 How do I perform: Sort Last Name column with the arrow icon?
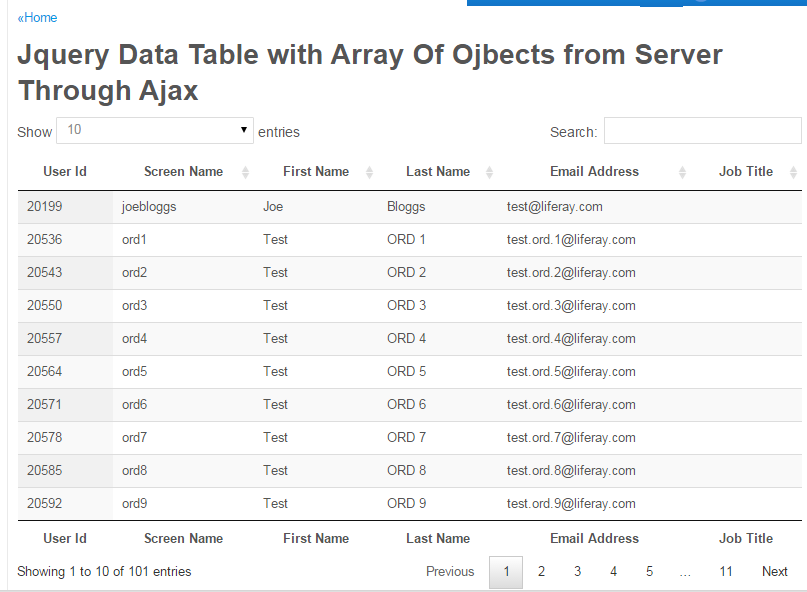point(489,171)
